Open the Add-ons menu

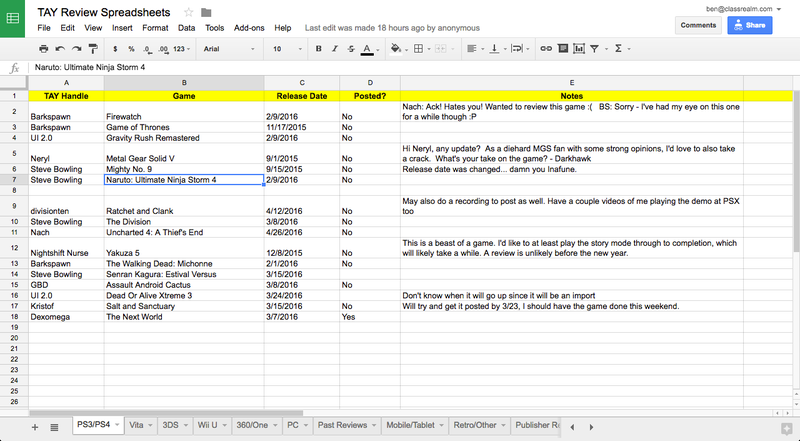click(x=249, y=28)
